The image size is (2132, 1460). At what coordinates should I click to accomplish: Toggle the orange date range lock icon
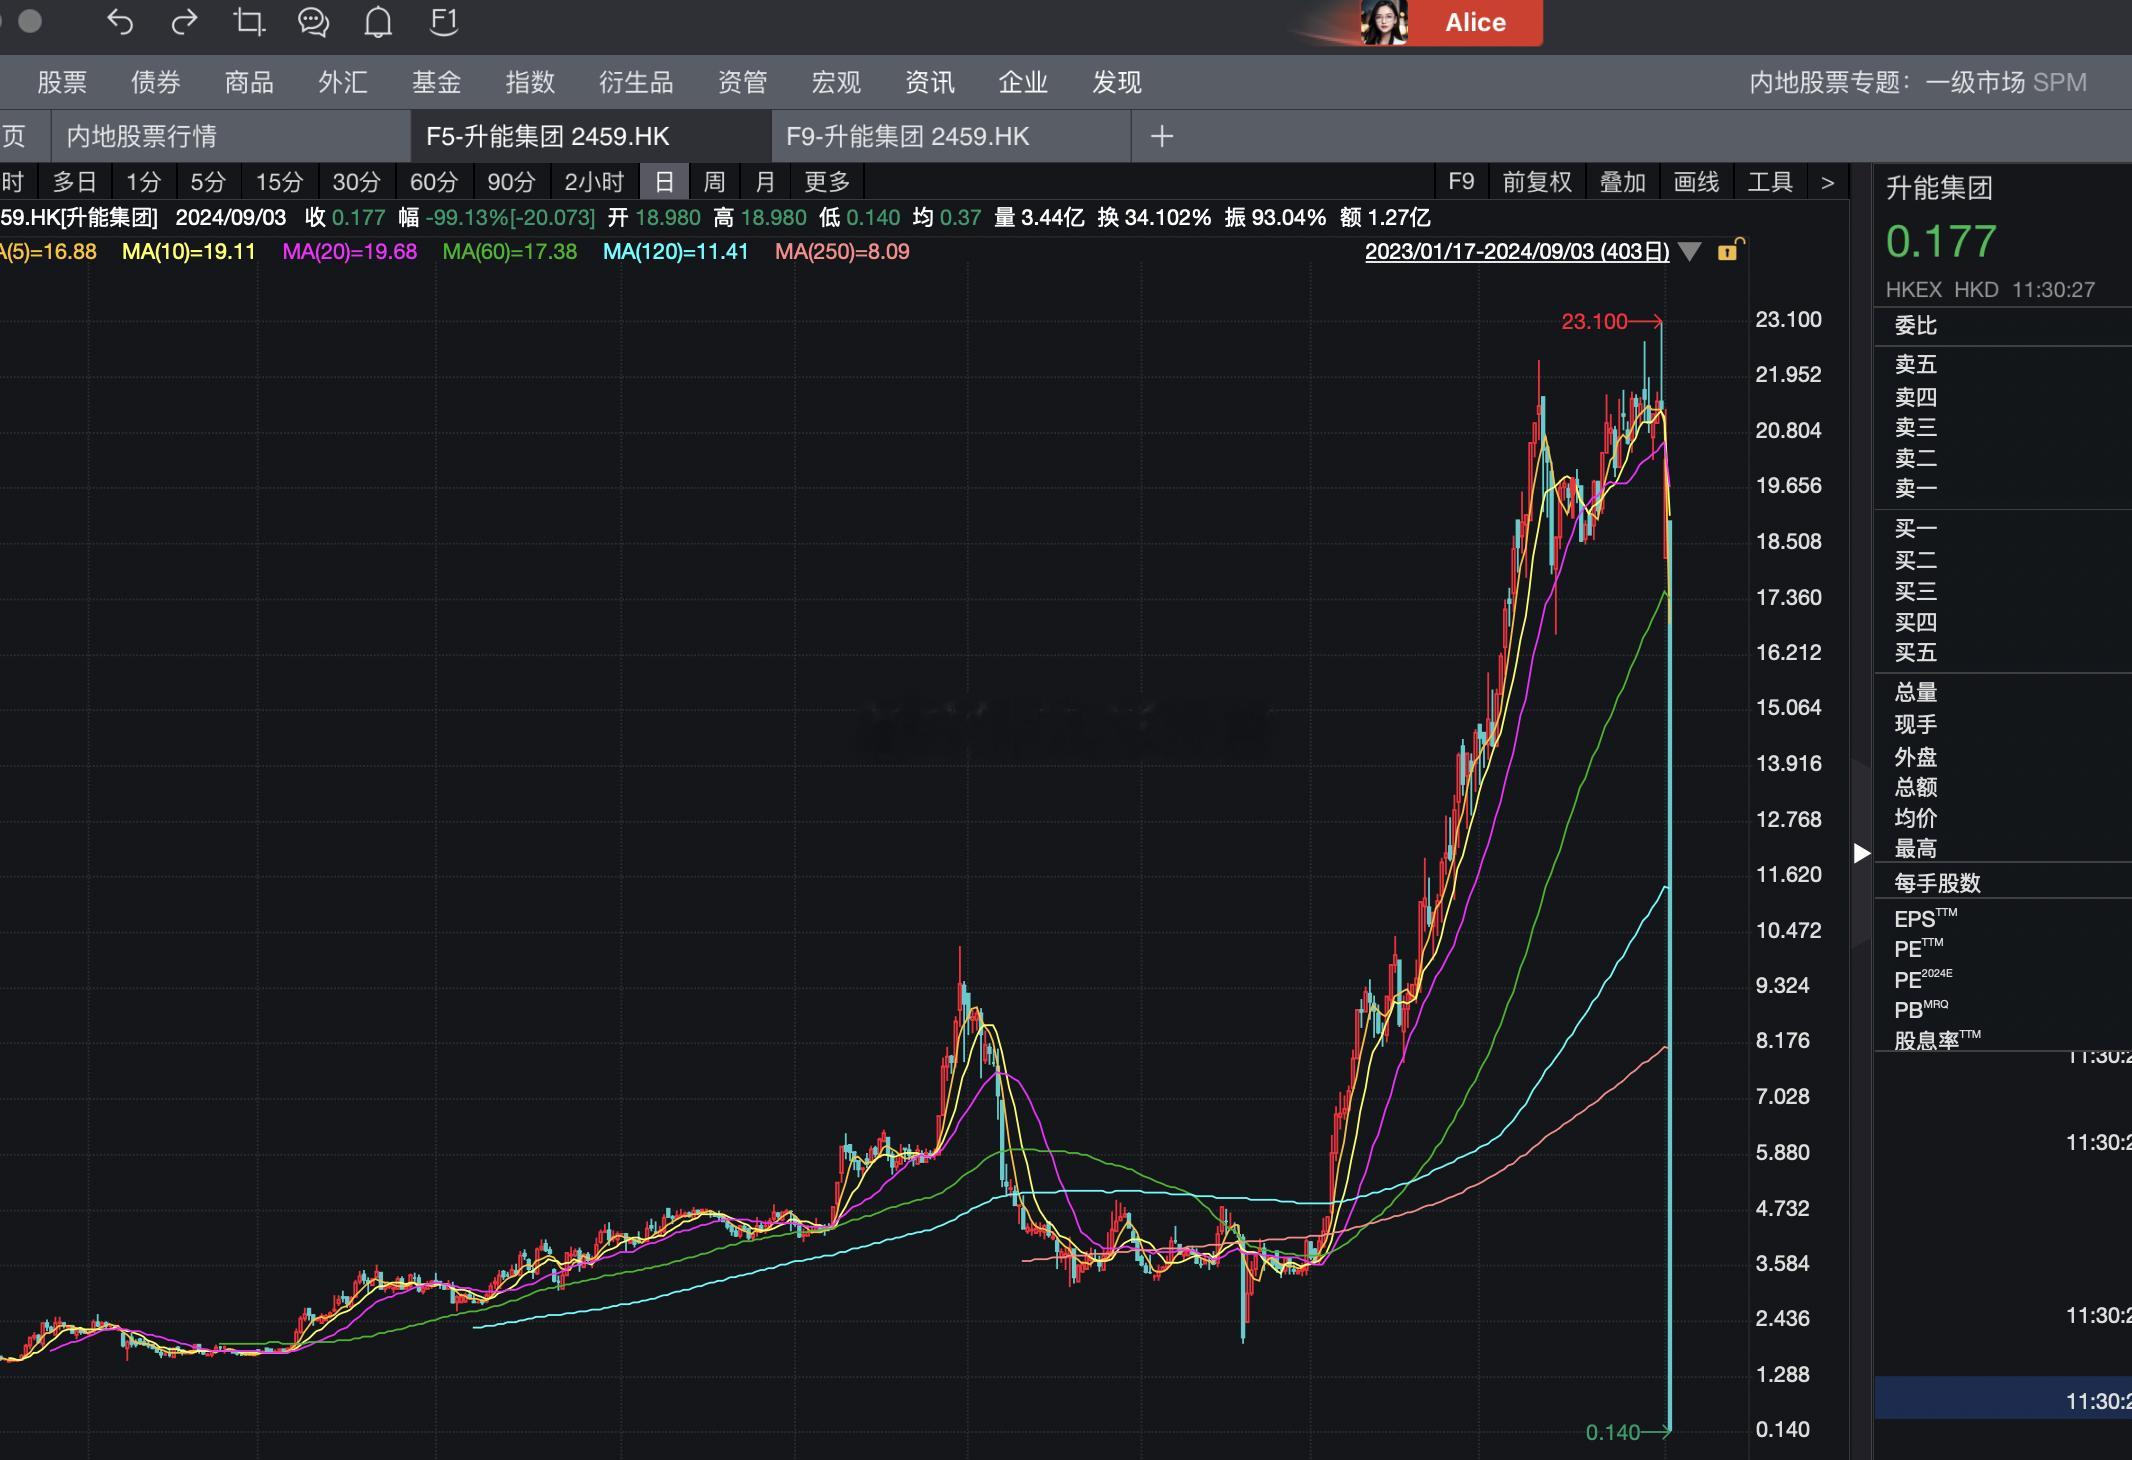1730,250
